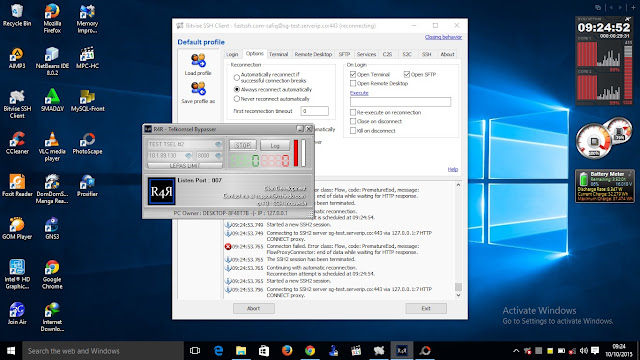The image size is (640, 360).
Task: Open the Windows Start button
Action: (x=11, y=351)
